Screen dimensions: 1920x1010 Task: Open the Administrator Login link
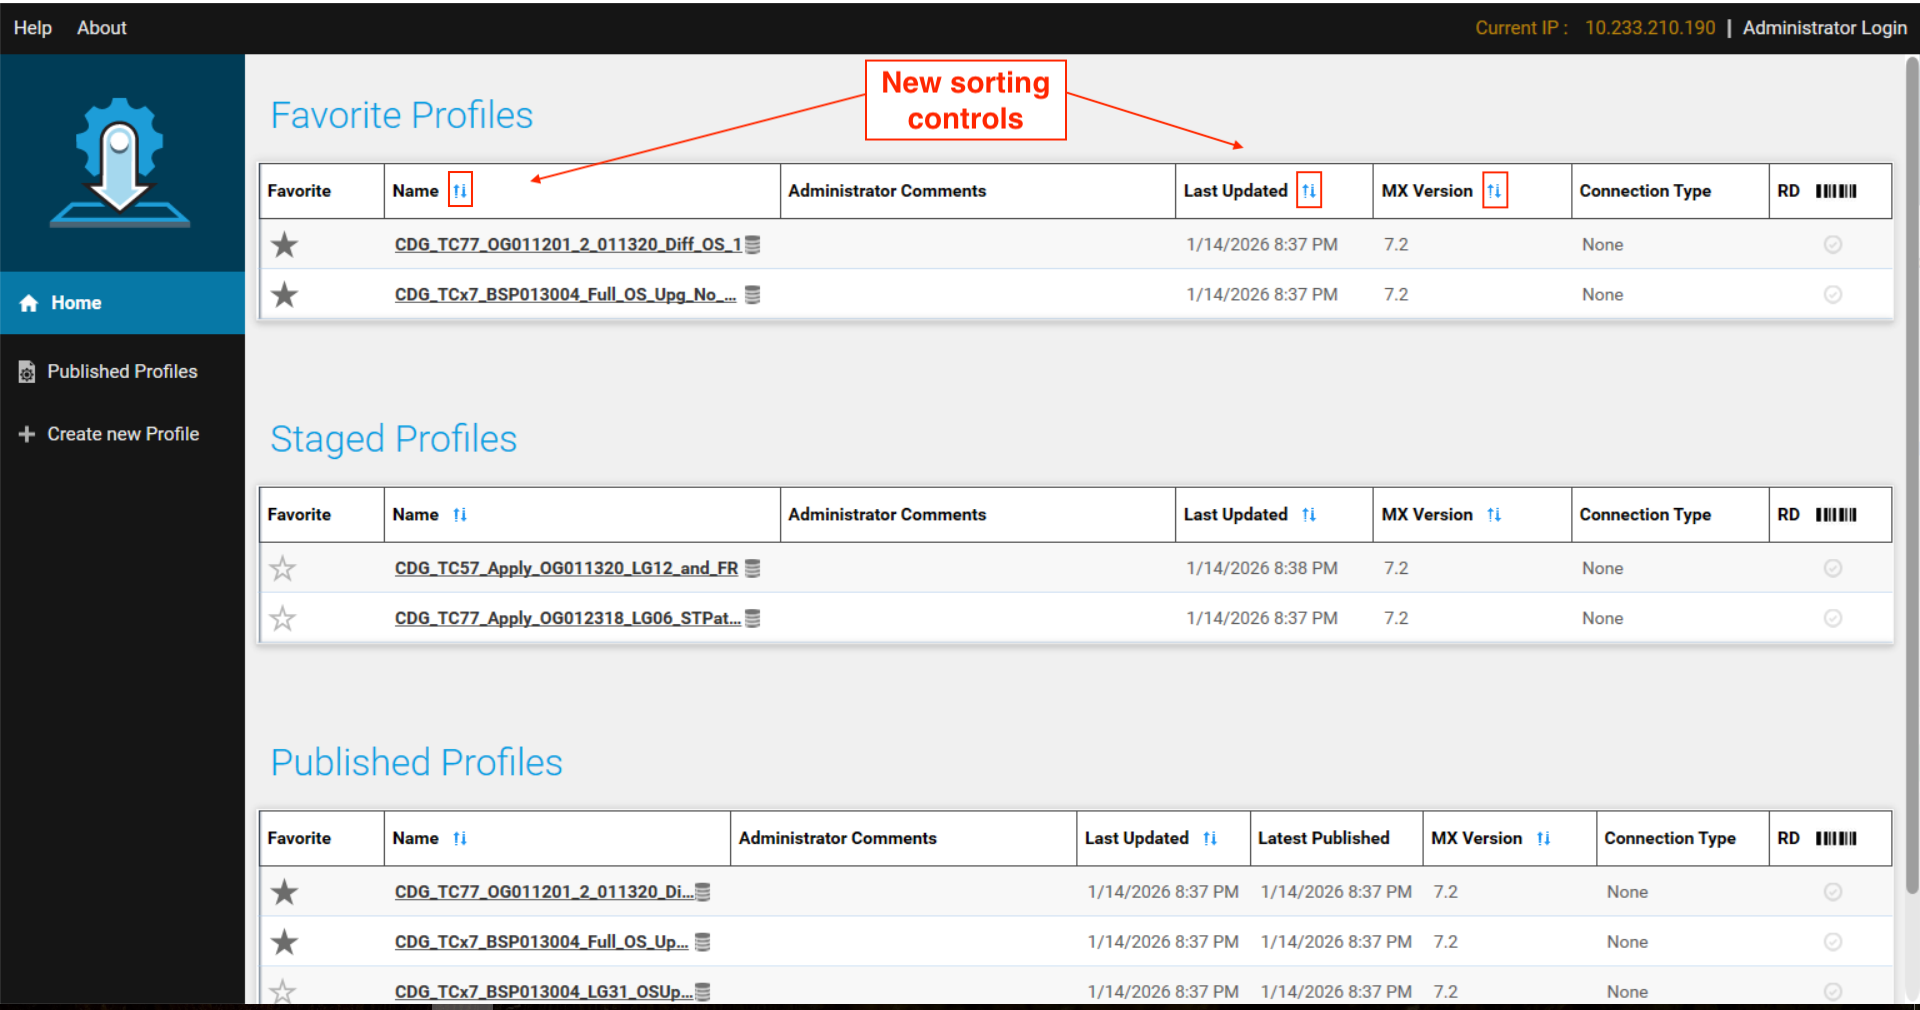point(1824,28)
